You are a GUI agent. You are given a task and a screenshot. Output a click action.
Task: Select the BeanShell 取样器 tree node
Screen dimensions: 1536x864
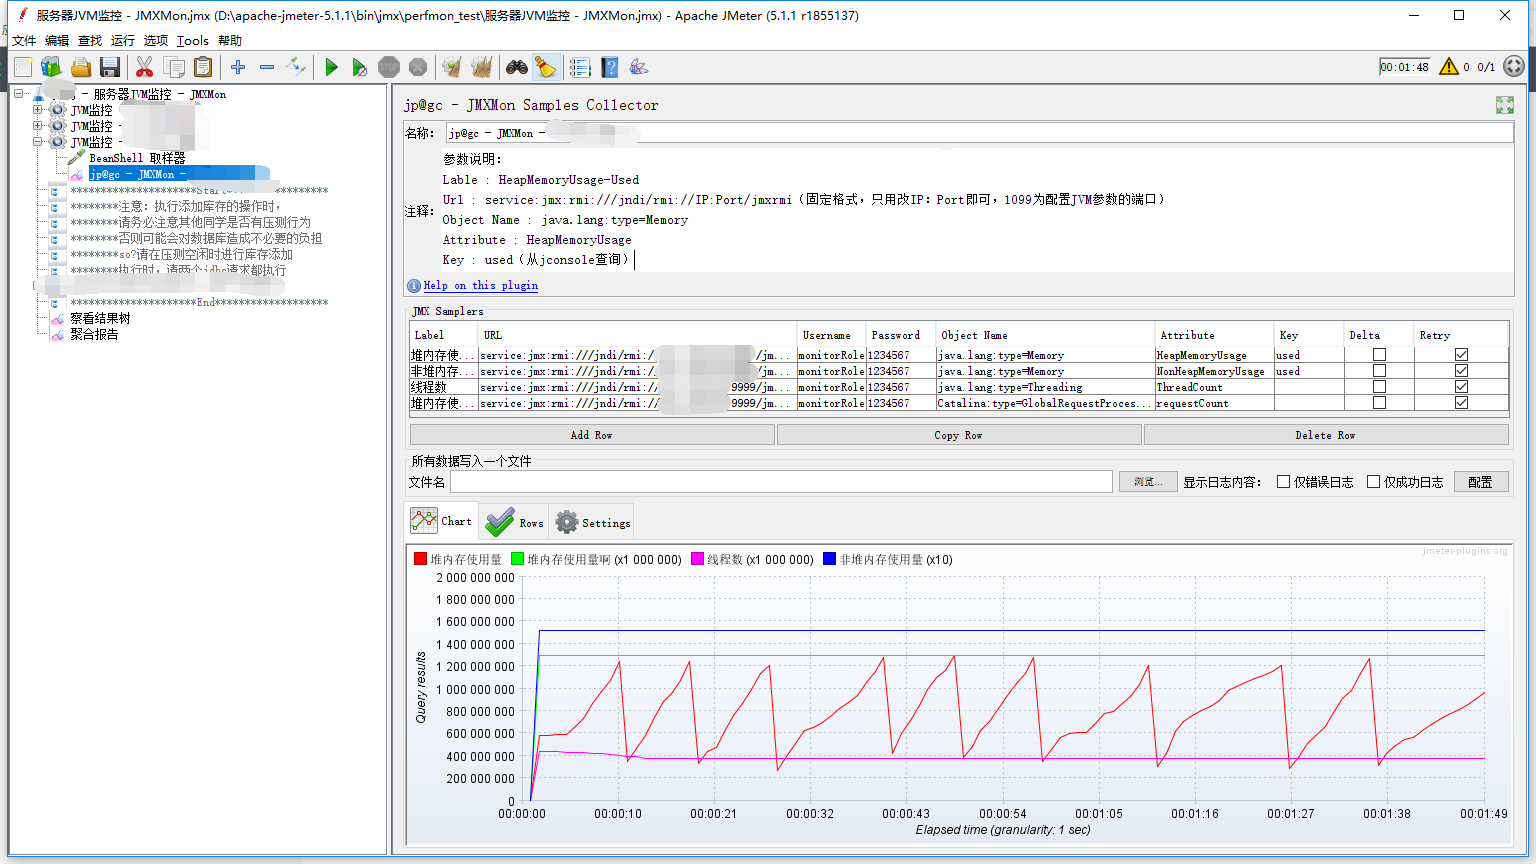[x=137, y=158]
